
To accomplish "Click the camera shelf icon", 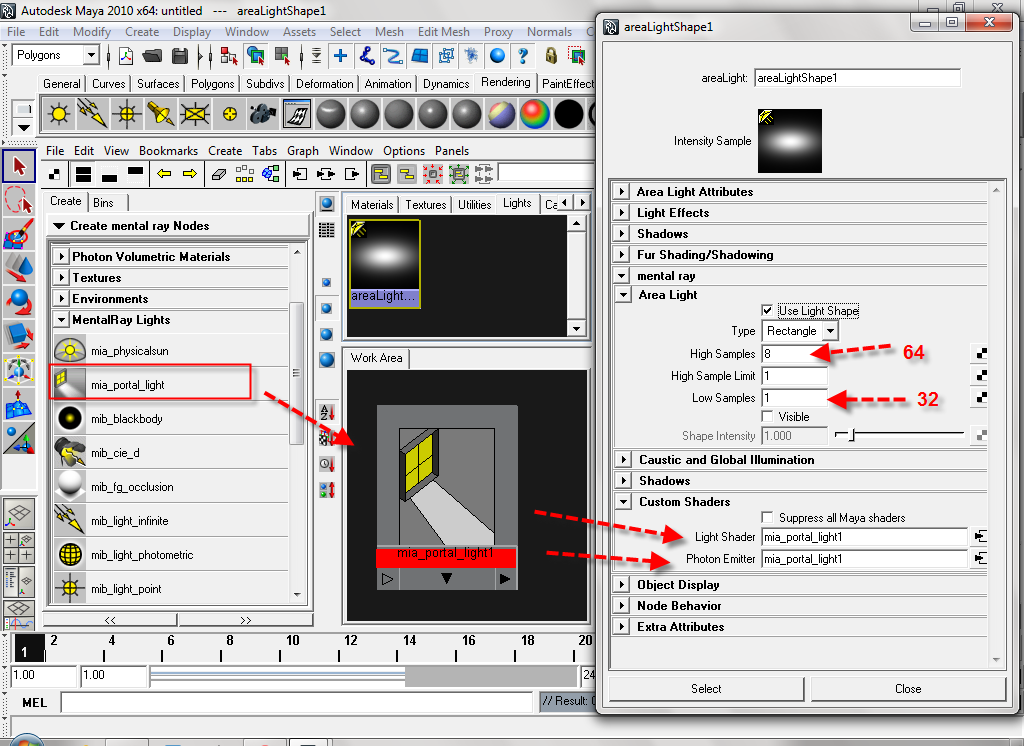I will click(x=263, y=114).
